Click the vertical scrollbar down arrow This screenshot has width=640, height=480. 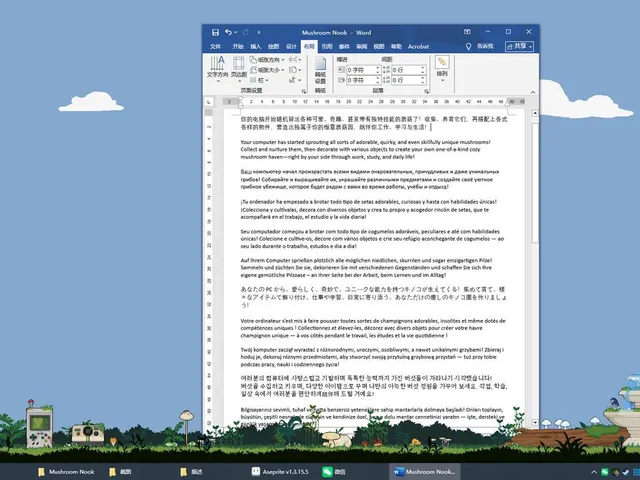coord(535,422)
